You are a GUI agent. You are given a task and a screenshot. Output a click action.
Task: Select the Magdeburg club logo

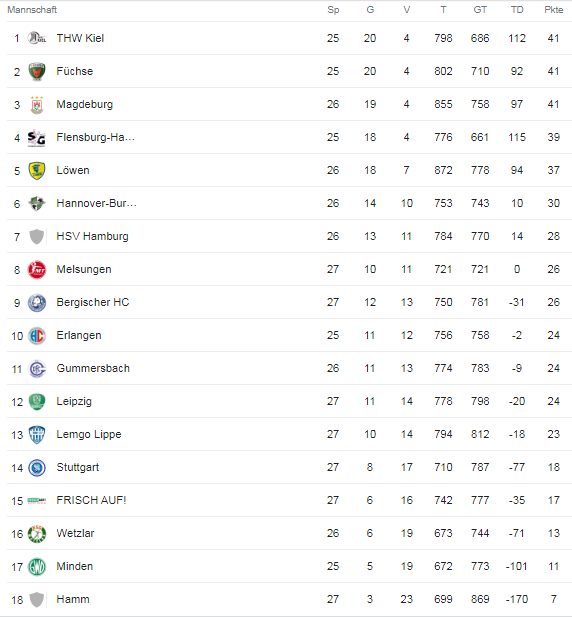(x=37, y=105)
